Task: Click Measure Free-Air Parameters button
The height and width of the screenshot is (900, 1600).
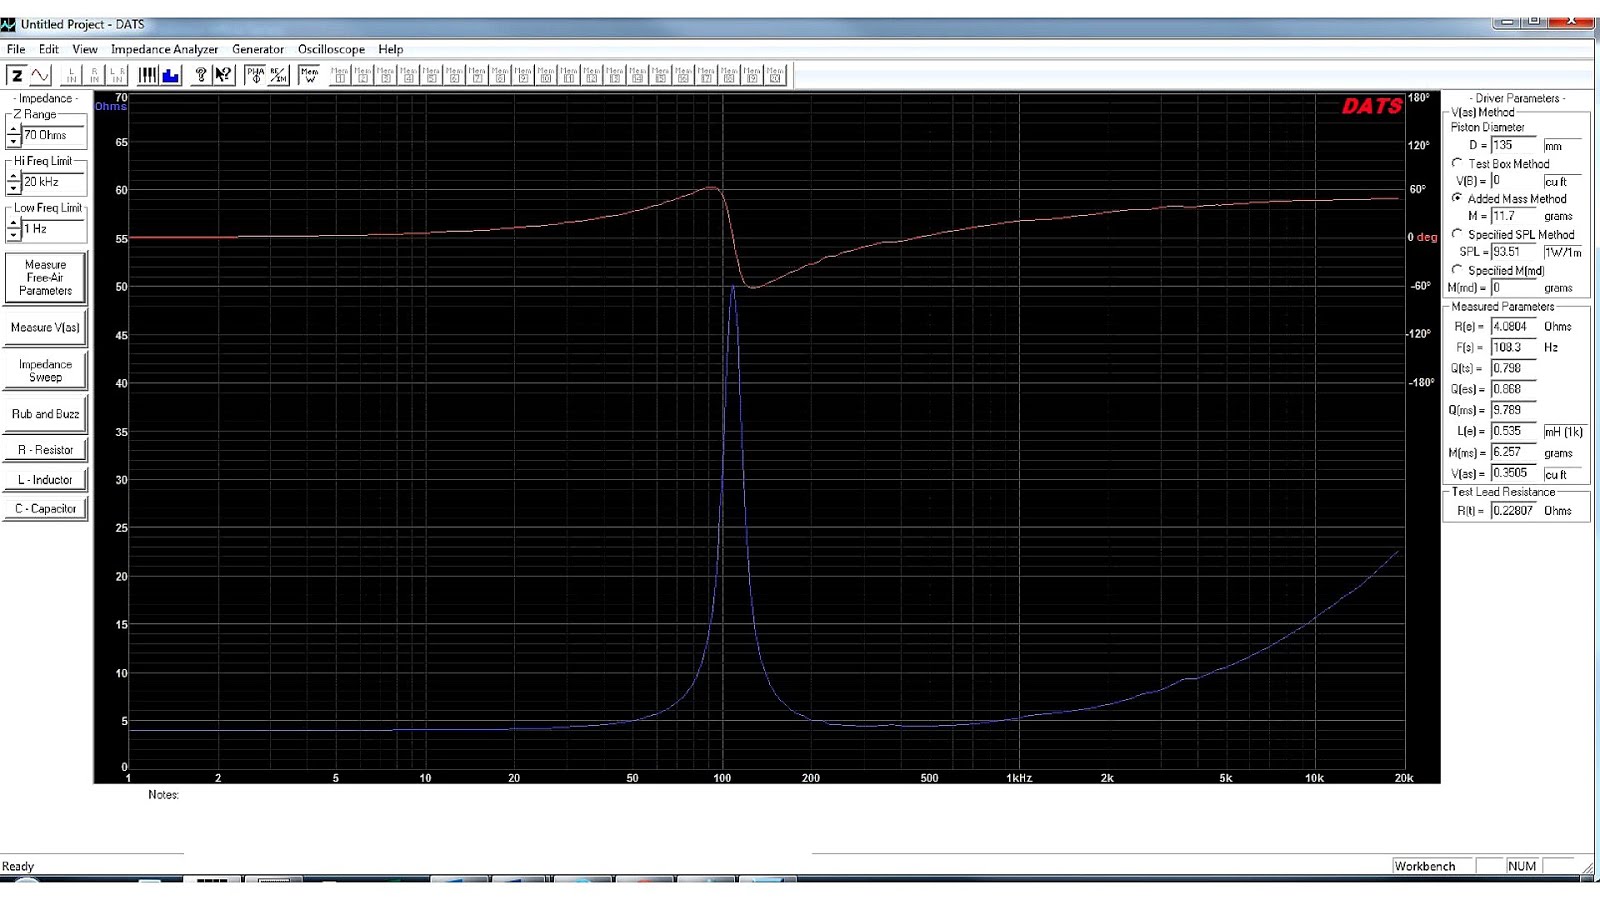Action: tap(45, 278)
